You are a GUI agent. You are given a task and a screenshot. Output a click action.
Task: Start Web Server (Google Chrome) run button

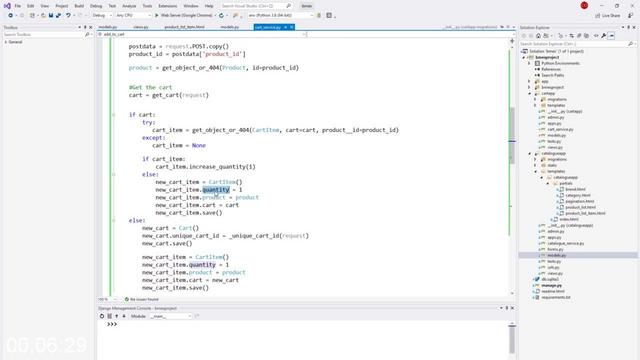click(185, 16)
